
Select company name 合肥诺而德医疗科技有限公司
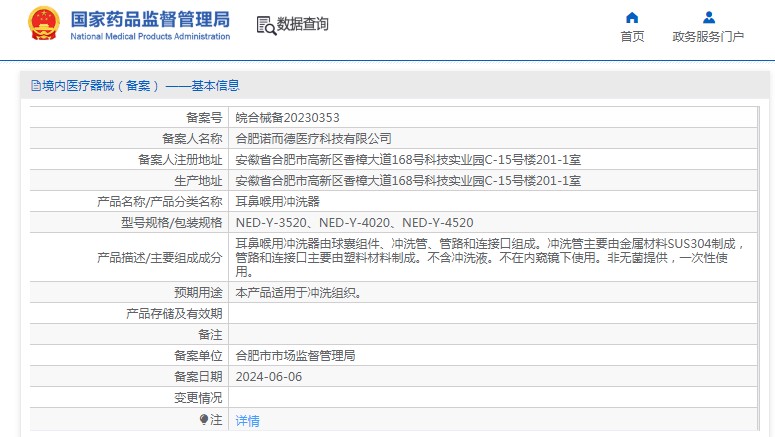click(313, 138)
